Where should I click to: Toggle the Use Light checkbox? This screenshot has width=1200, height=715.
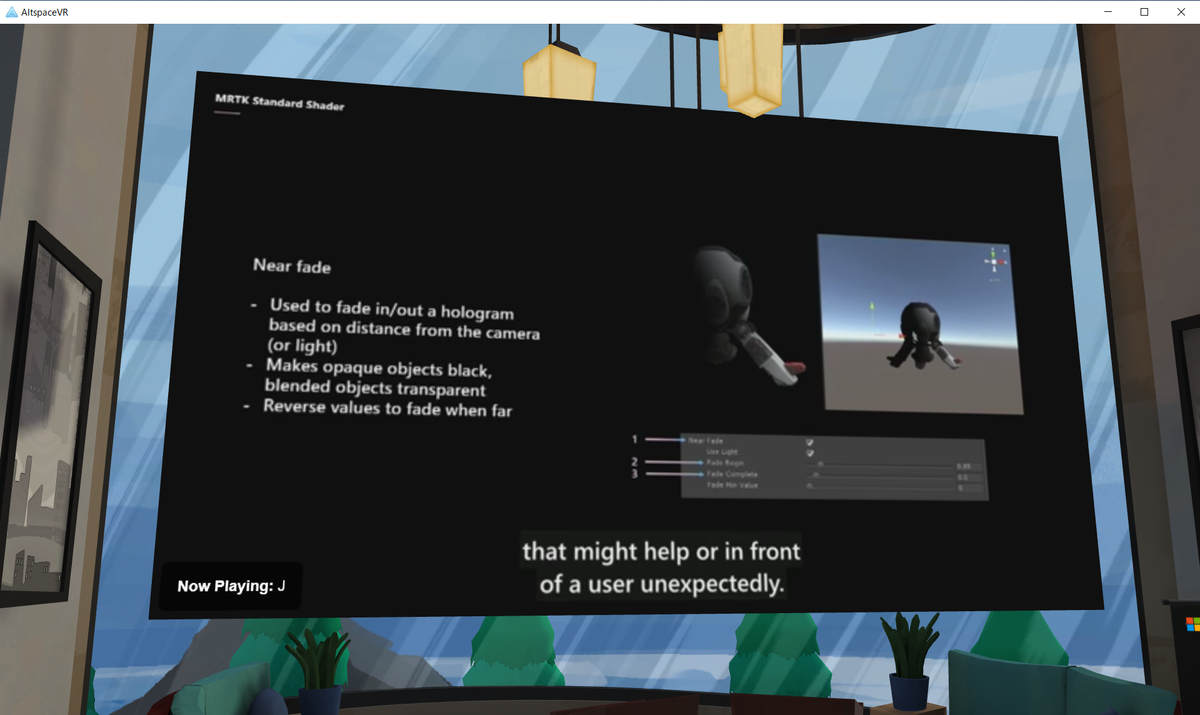click(x=810, y=453)
